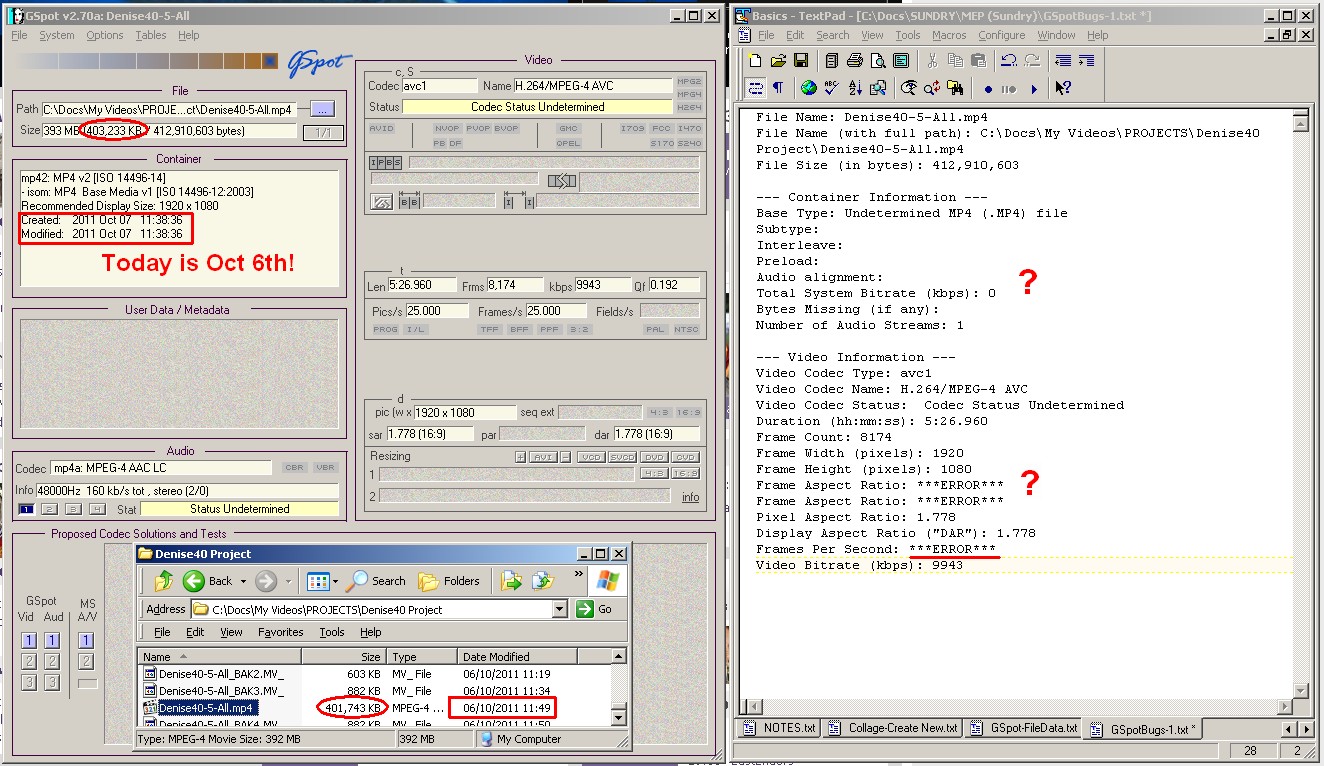Show visible paragraph marks in TextPad

coord(777,88)
